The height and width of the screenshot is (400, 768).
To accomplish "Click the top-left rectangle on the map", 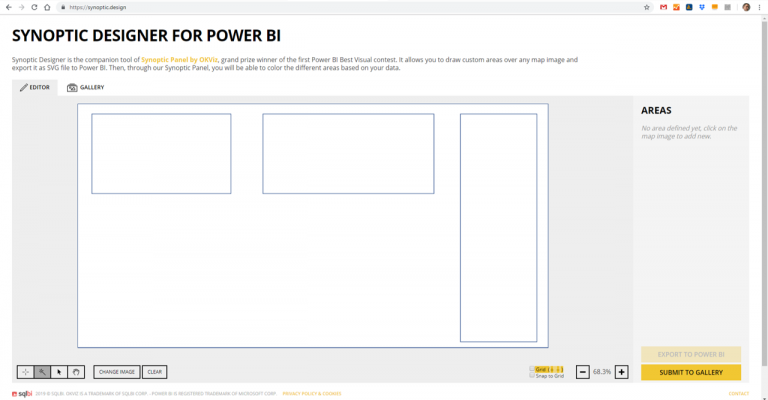I will [x=161, y=154].
